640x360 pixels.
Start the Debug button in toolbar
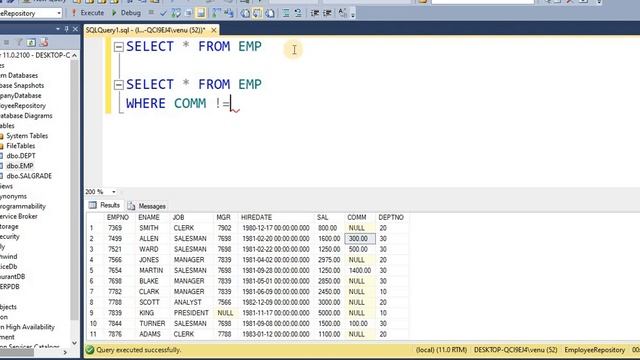126,13
